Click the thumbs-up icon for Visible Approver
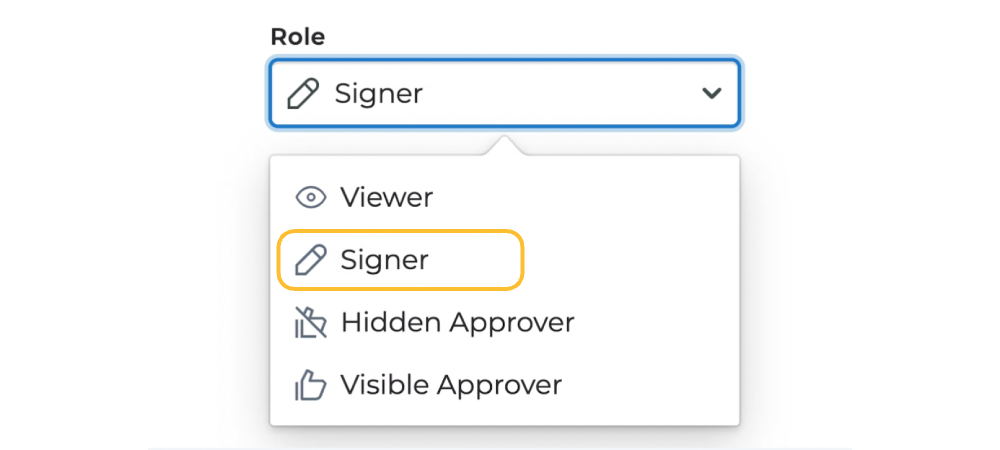The image size is (1000, 450). 311,385
